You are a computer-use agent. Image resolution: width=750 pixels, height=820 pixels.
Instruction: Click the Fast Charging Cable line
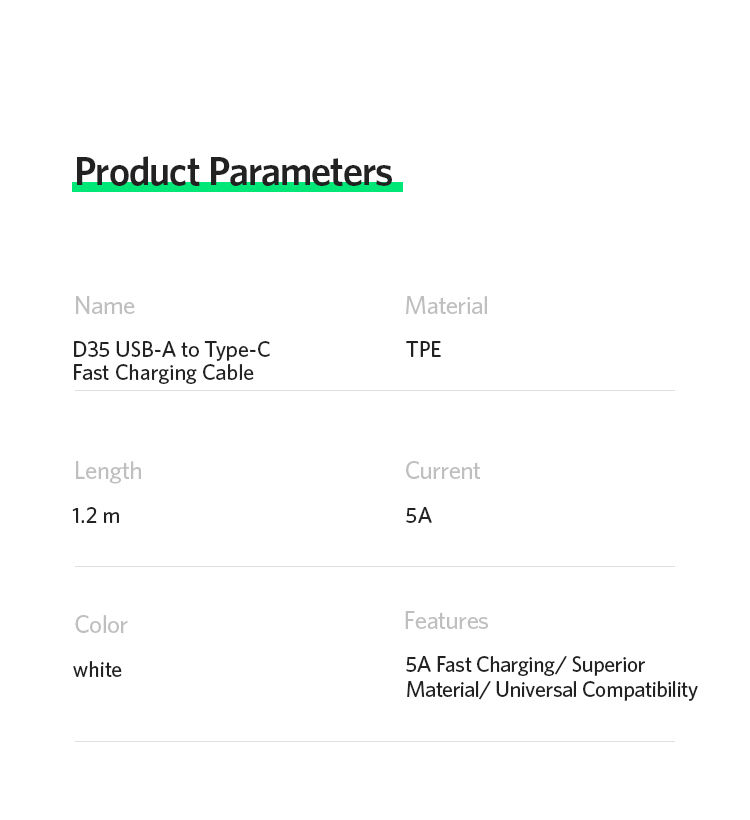click(163, 373)
